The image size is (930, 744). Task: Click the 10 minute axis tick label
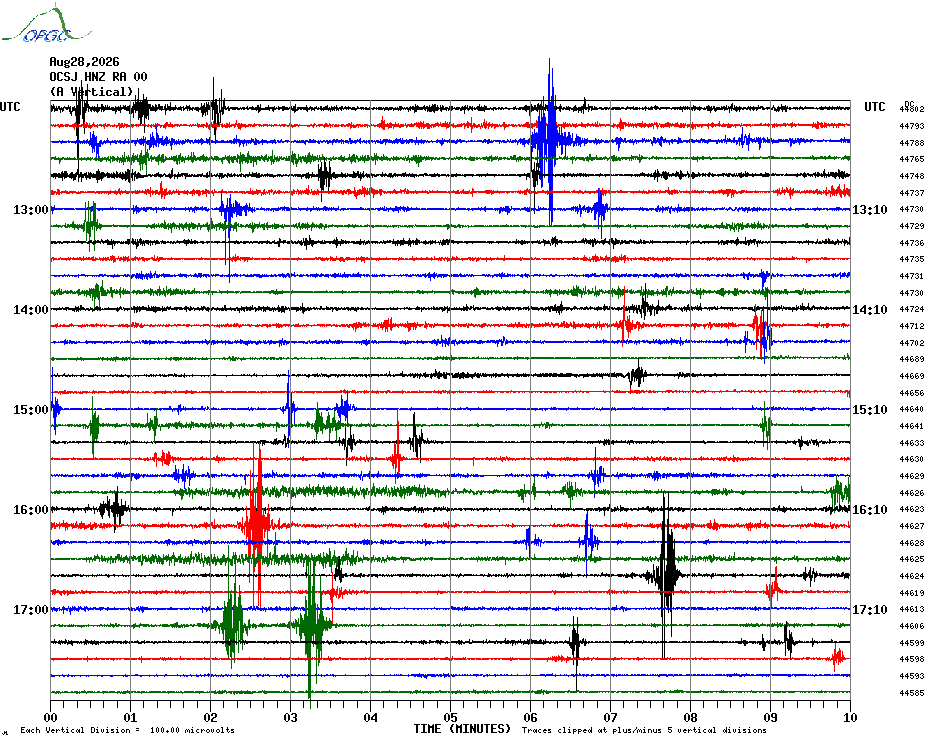point(851,717)
